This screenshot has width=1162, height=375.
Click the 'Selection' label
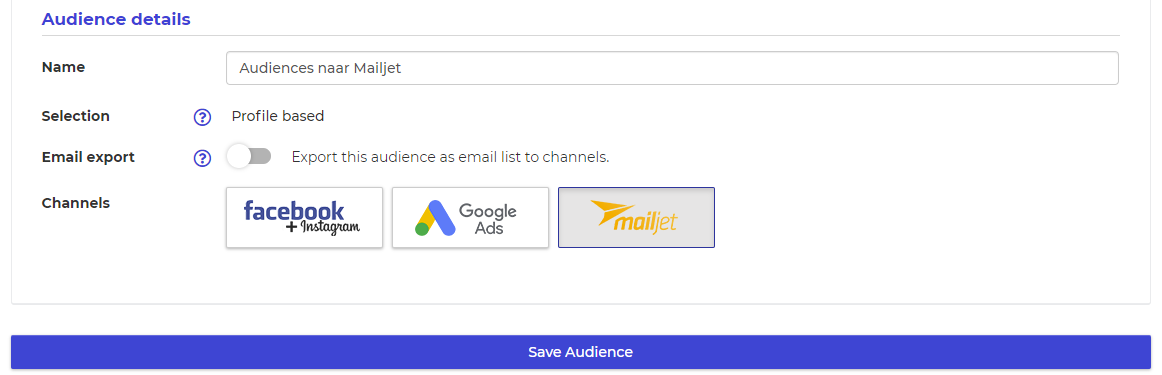(x=76, y=116)
